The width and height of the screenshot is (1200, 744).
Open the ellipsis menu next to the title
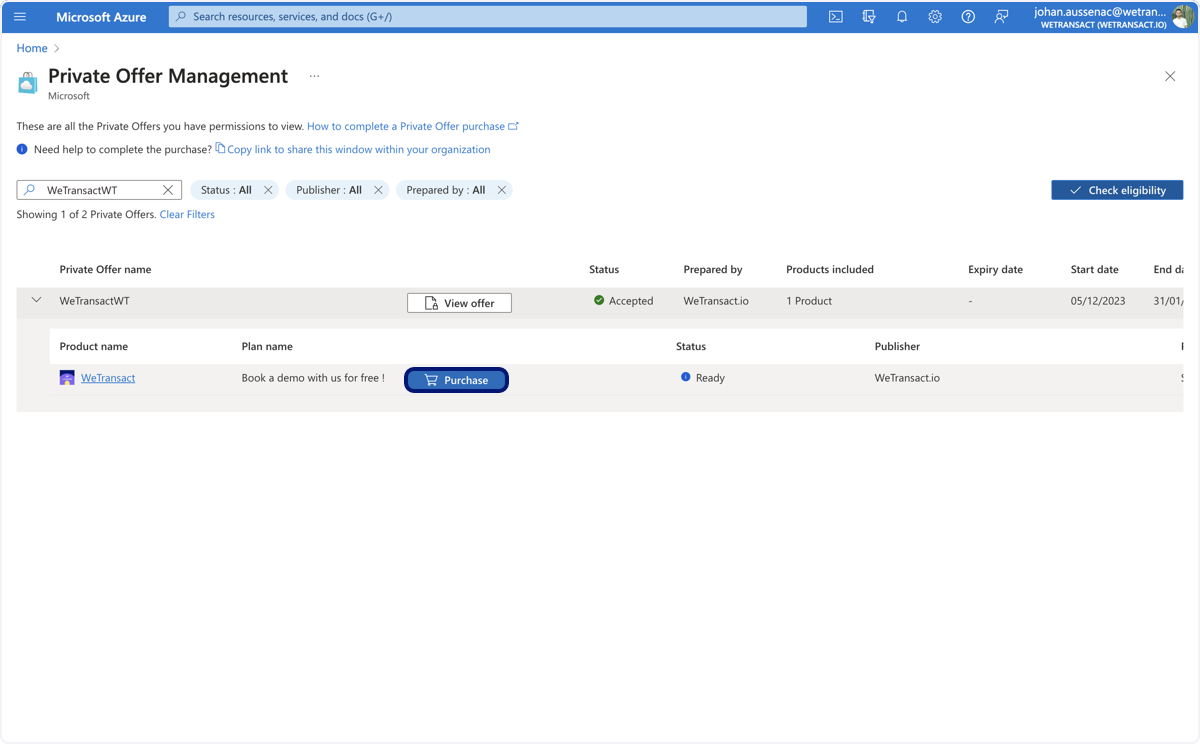(314, 76)
